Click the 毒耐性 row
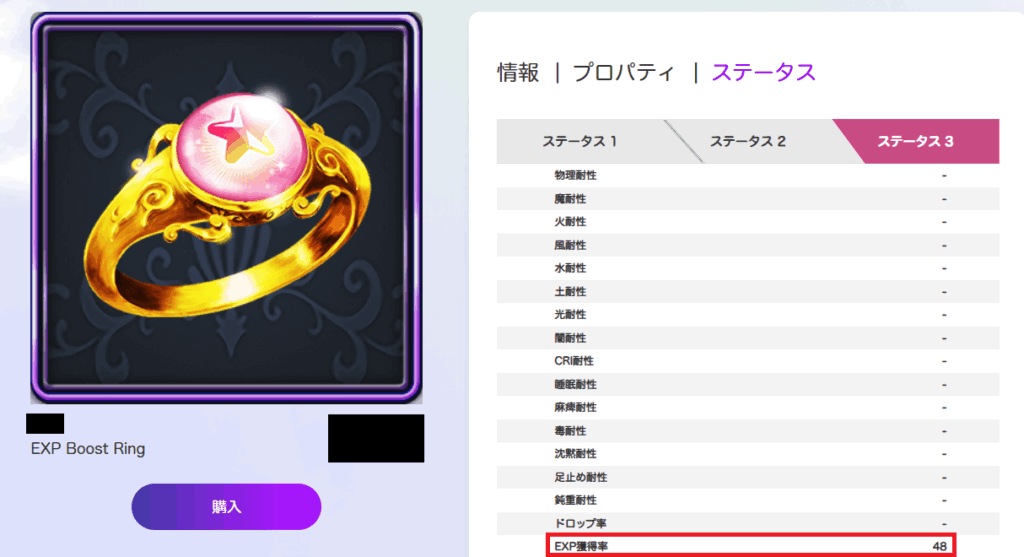 point(748,431)
